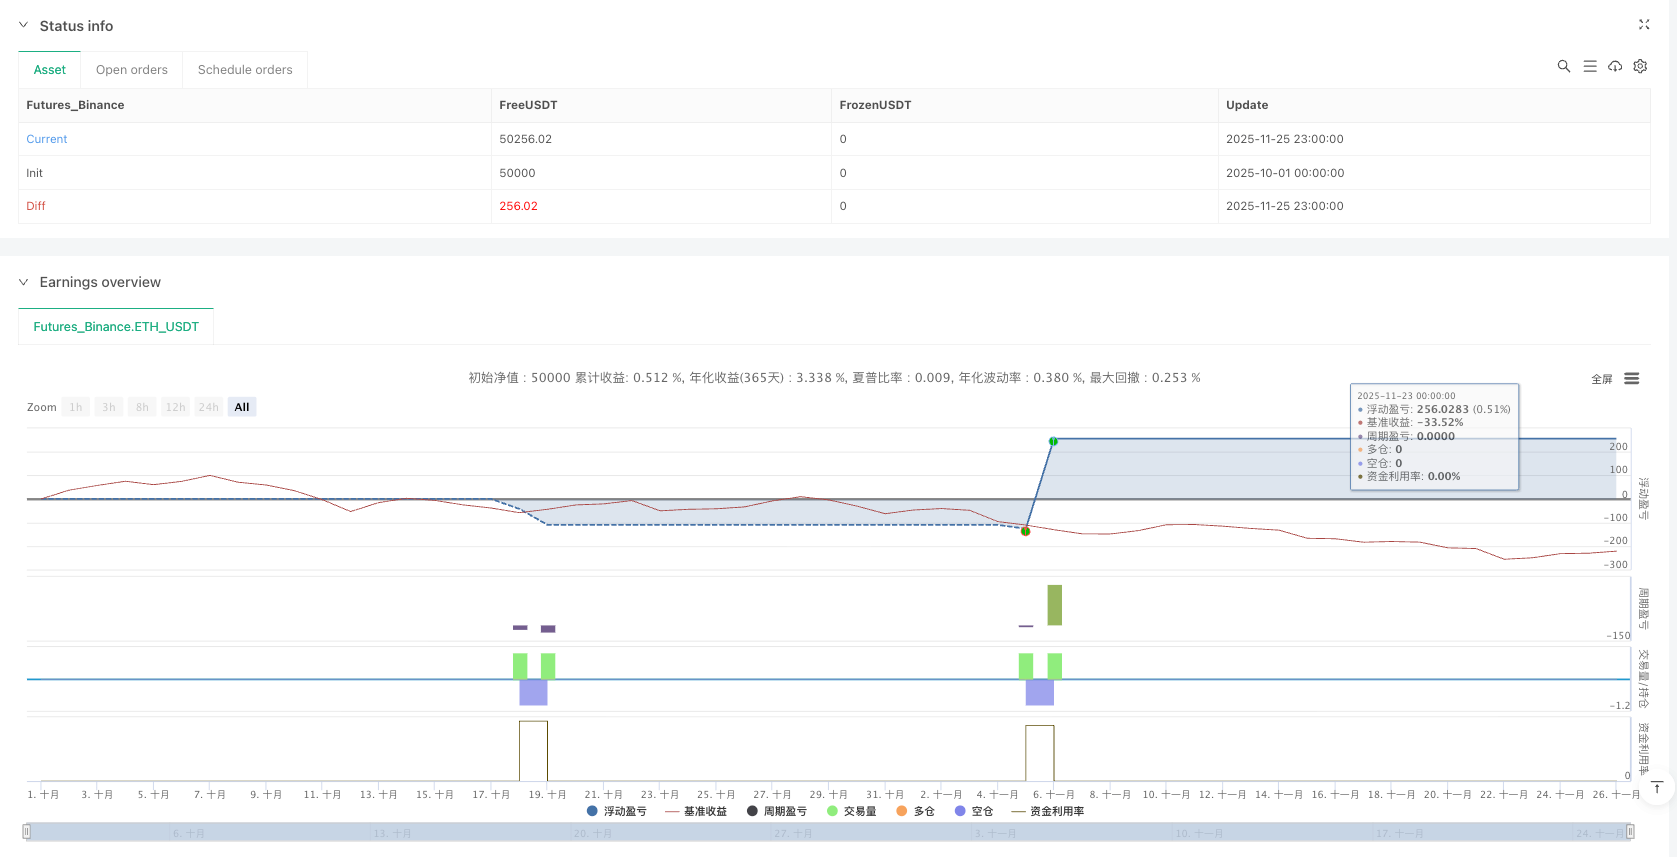The width and height of the screenshot is (1677, 857).
Task: Open the list menu icon beside search
Action: pyautogui.click(x=1589, y=66)
